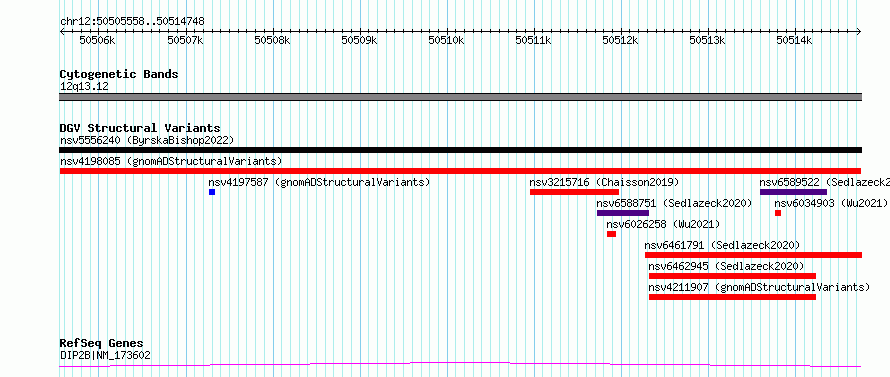Select the purple nsv6588751 variant bar
Viewport: 890px width, 377px height.
coord(623,213)
